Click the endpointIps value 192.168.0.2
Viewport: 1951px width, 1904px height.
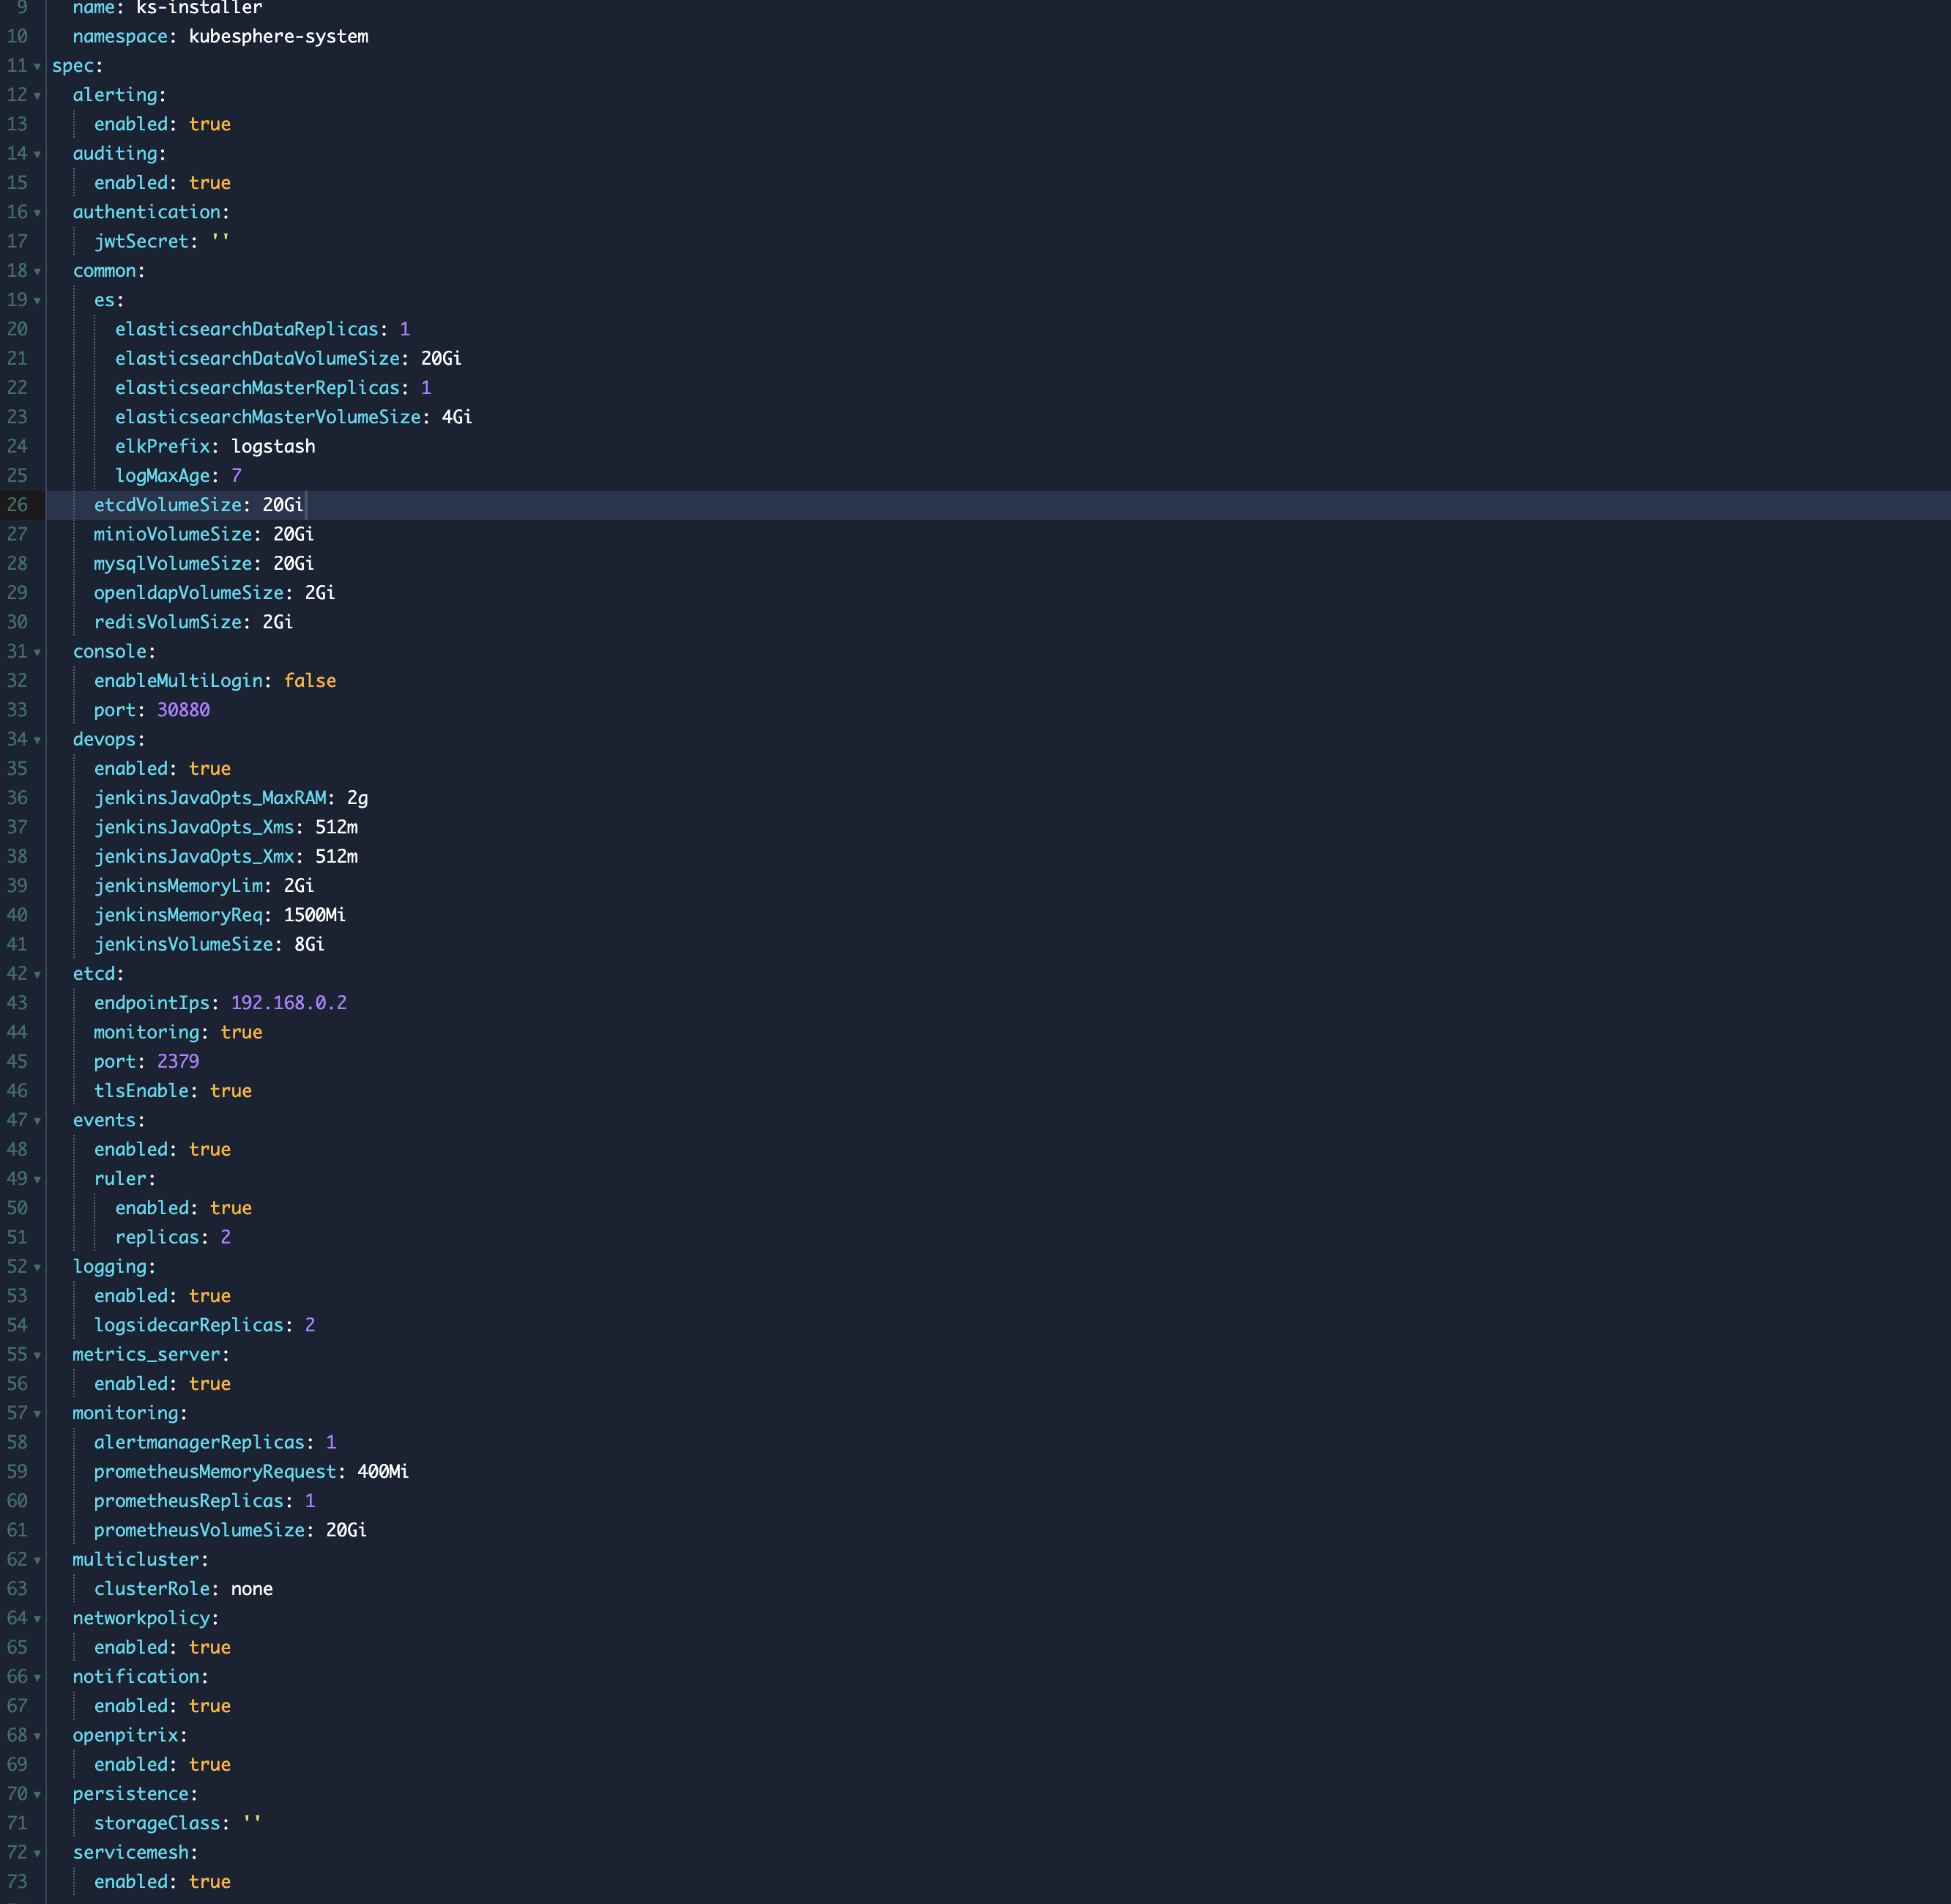289,1003
